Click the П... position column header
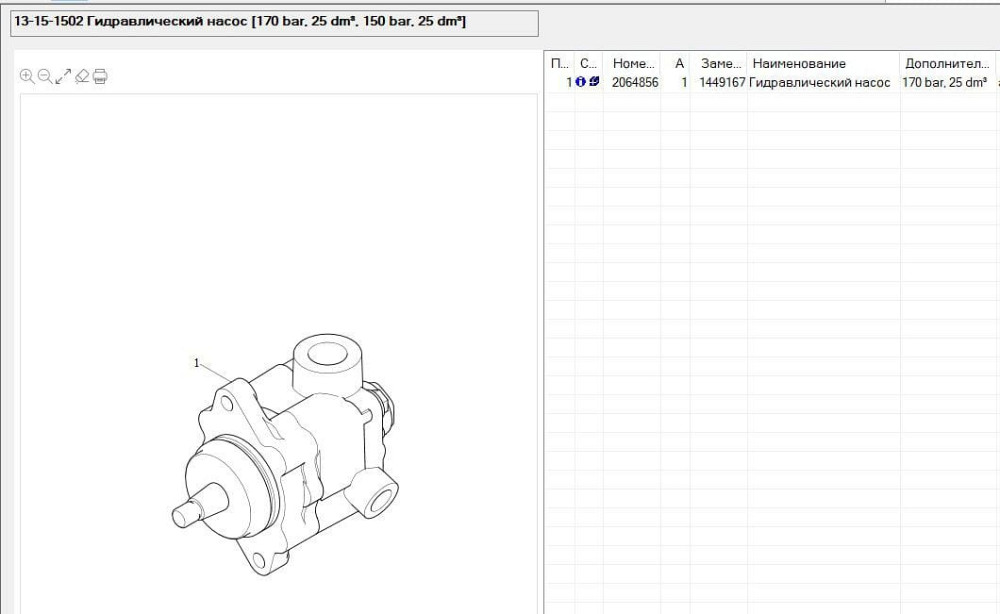 tap(560, 63)
